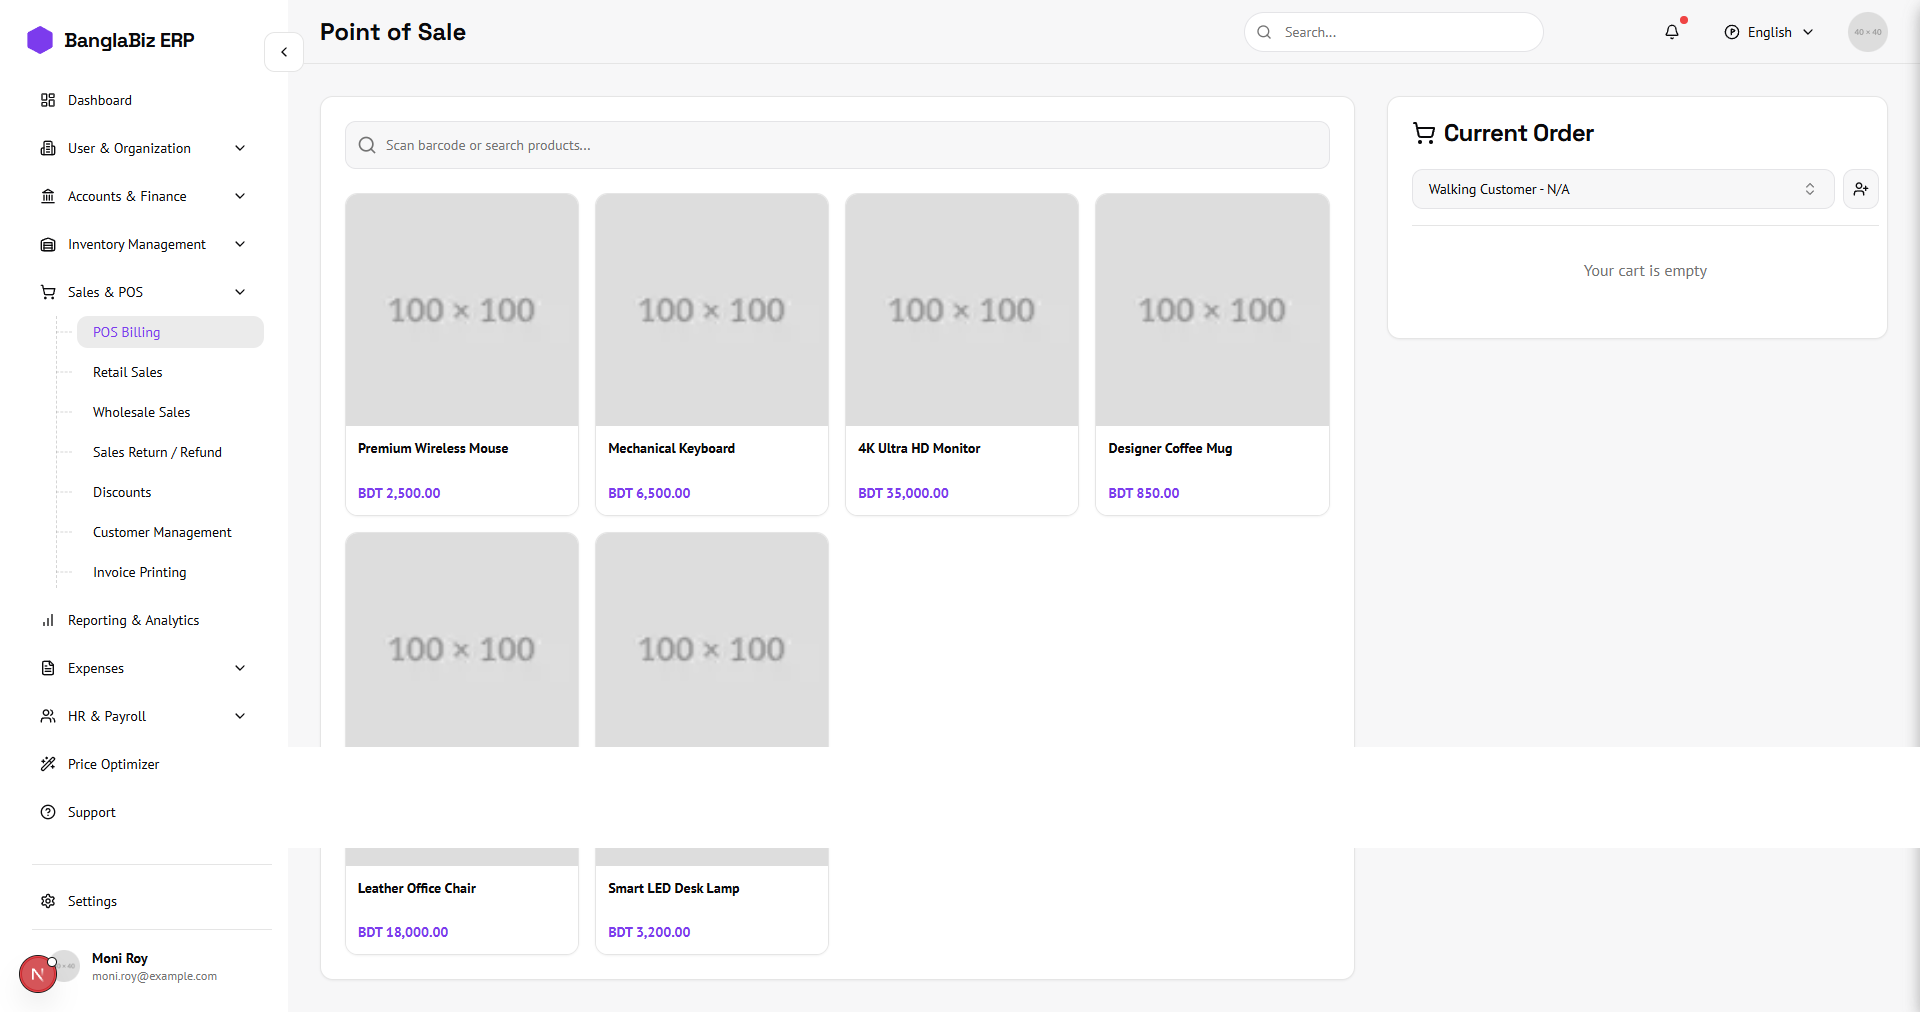Open the Price Optimizer page
Image resolution: width=1920 pixels, height=1012 pixels.
(x=113, y=764)
